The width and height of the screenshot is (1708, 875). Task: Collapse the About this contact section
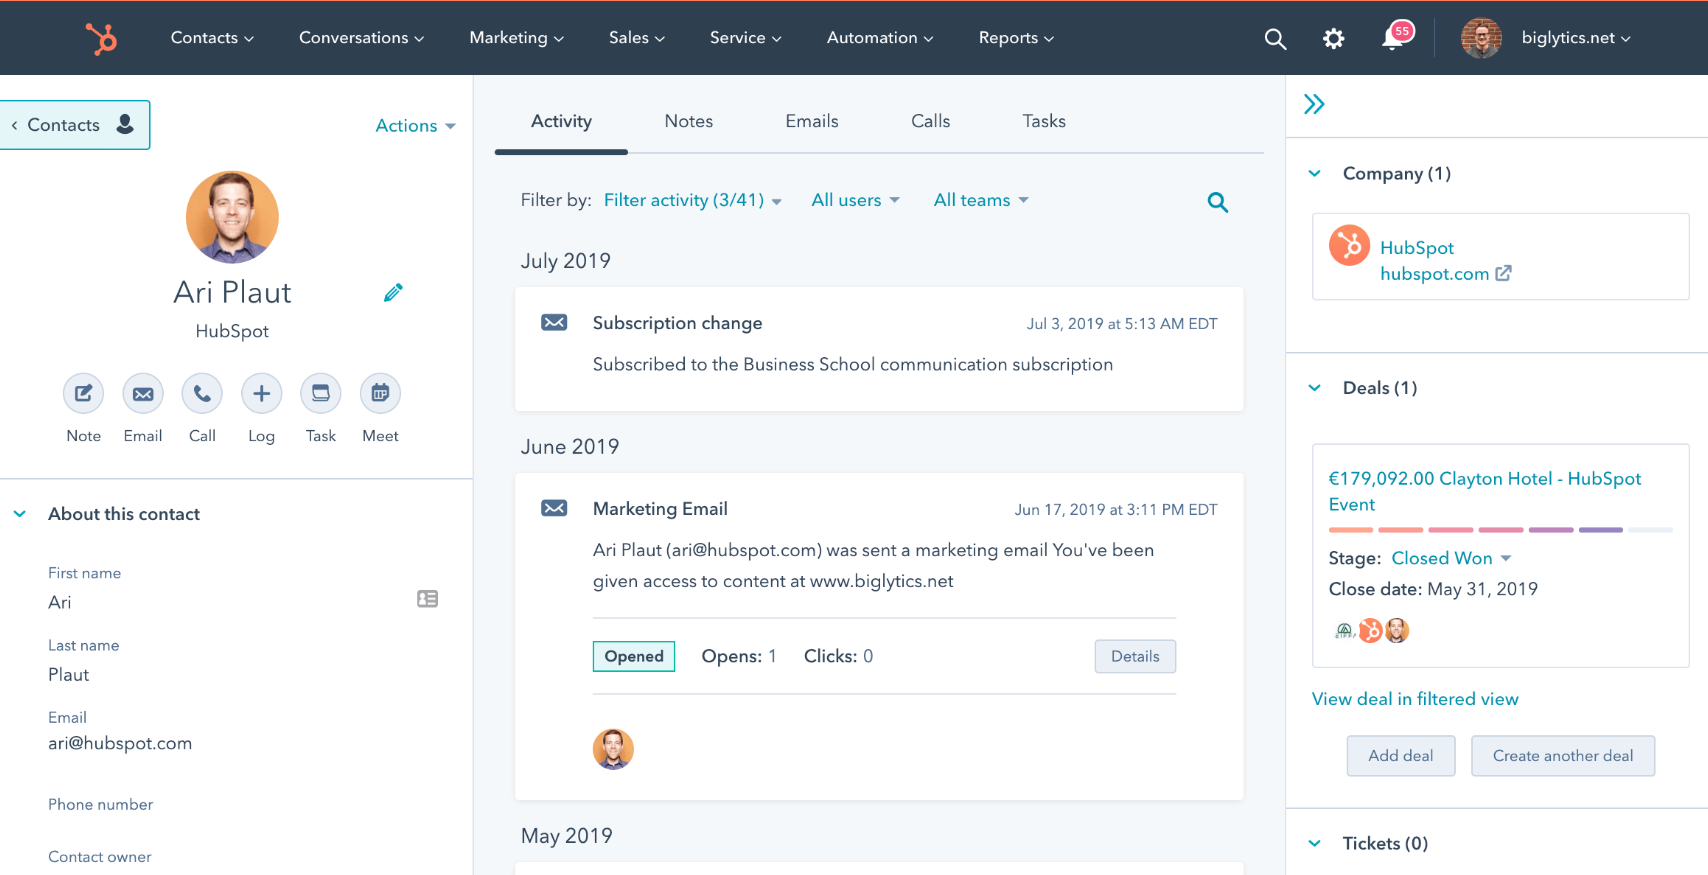coord(20,514)
